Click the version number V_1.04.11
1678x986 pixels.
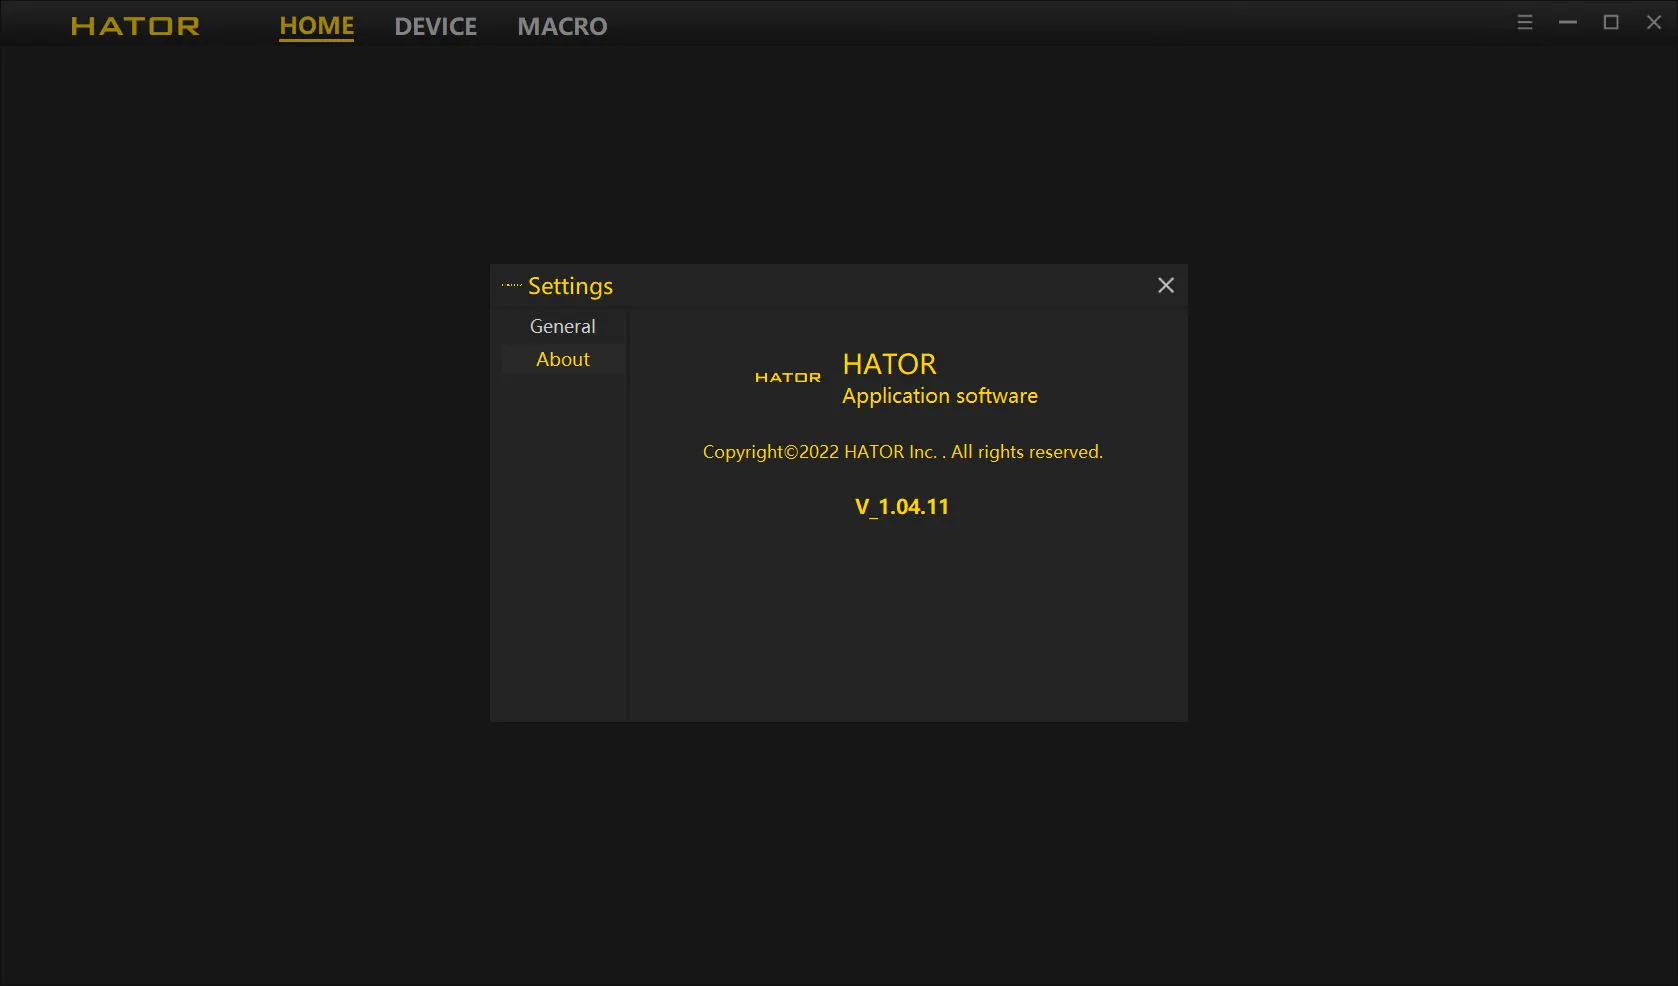coord(902,507)
